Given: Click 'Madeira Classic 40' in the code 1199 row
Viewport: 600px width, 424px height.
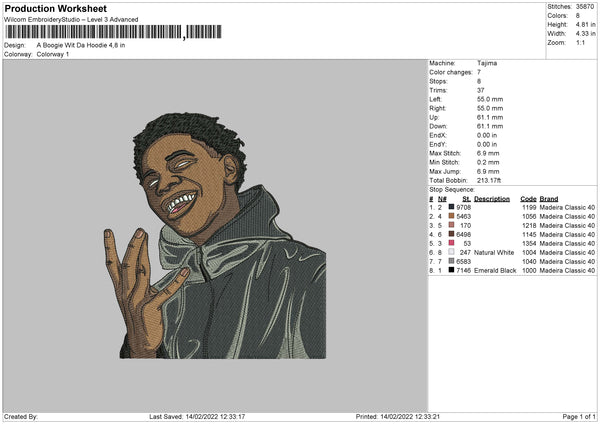Looking at the screenshot, I should [567, 207].
